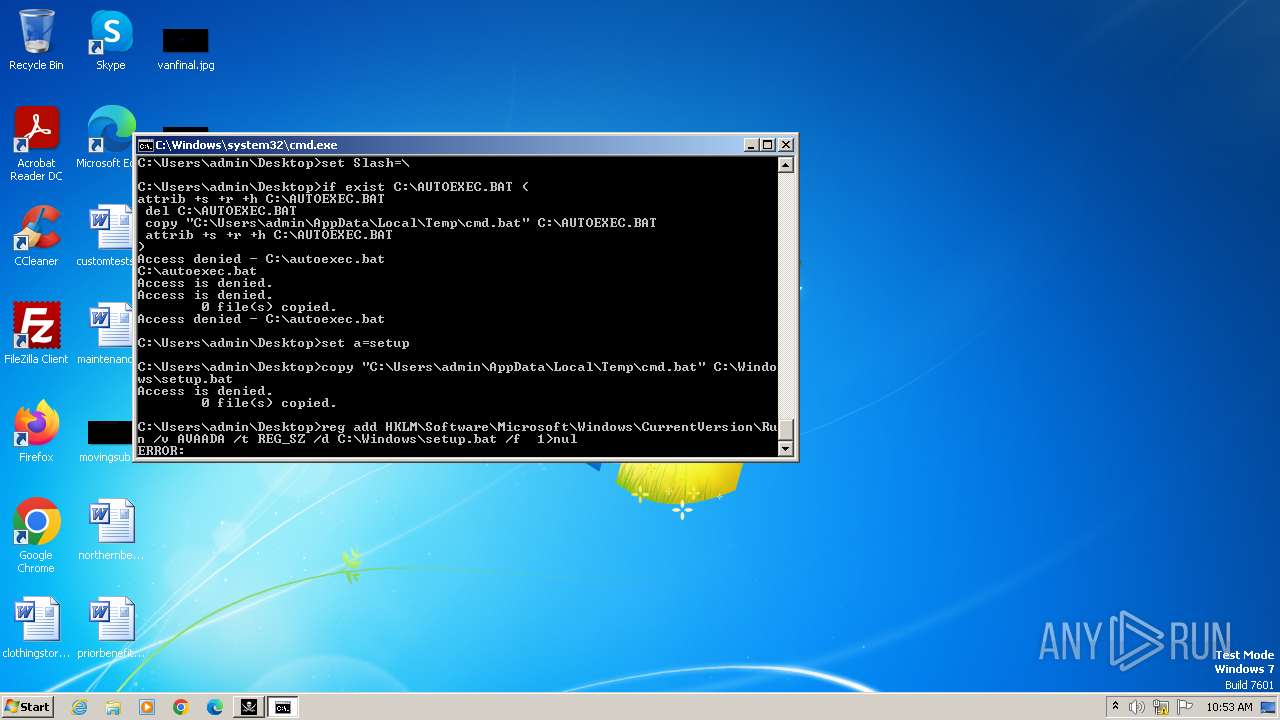The image size is (1280, 720).
Task: Click 'del C:\AUTOEXEC.BAT' console line
Action: [221, 211]
